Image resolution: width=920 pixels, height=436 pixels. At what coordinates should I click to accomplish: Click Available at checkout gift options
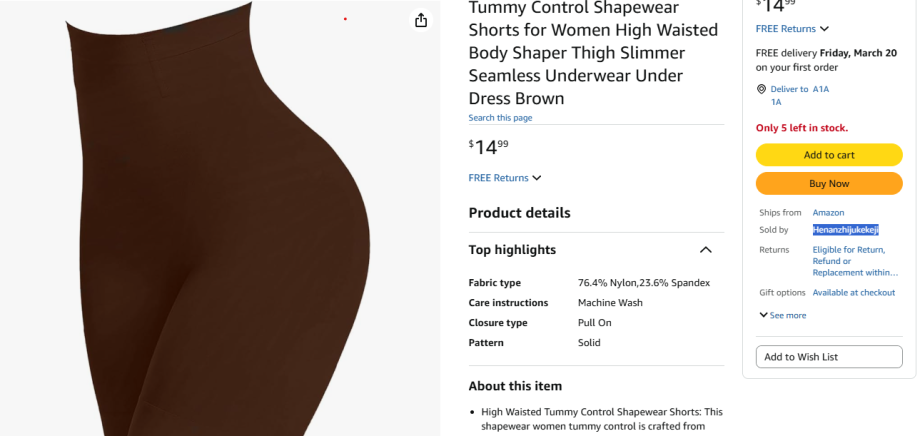[x=853, y=292]
